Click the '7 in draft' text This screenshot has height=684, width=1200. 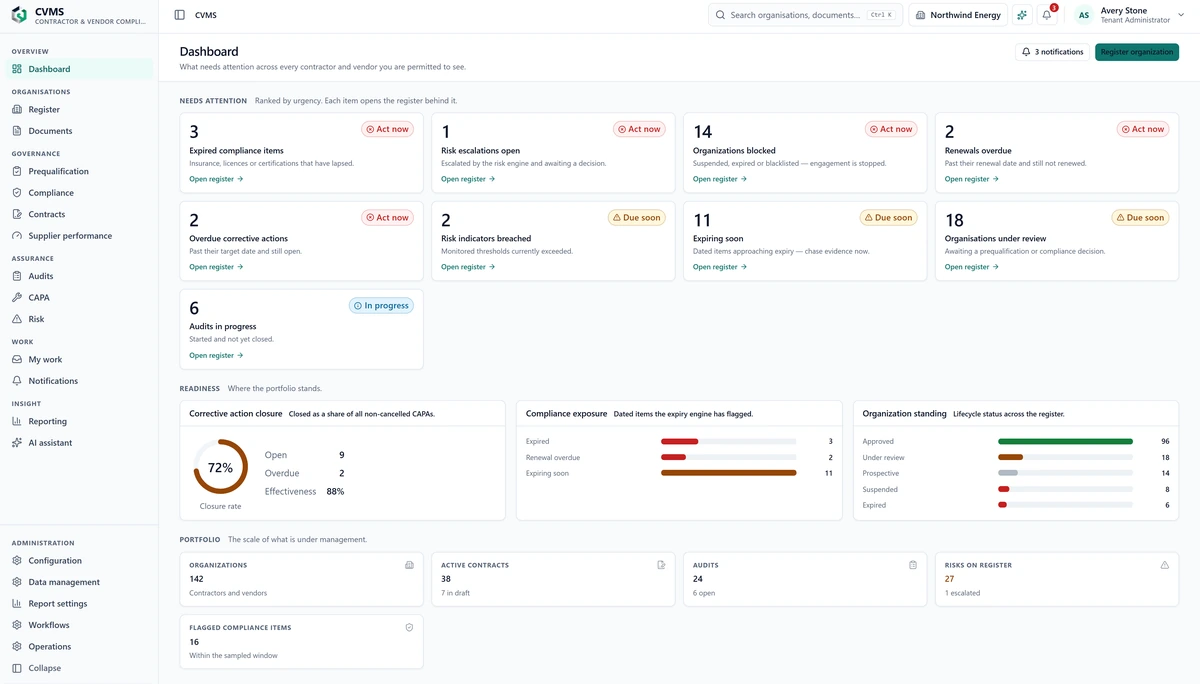pyautogui.click(x=456, y=593)
